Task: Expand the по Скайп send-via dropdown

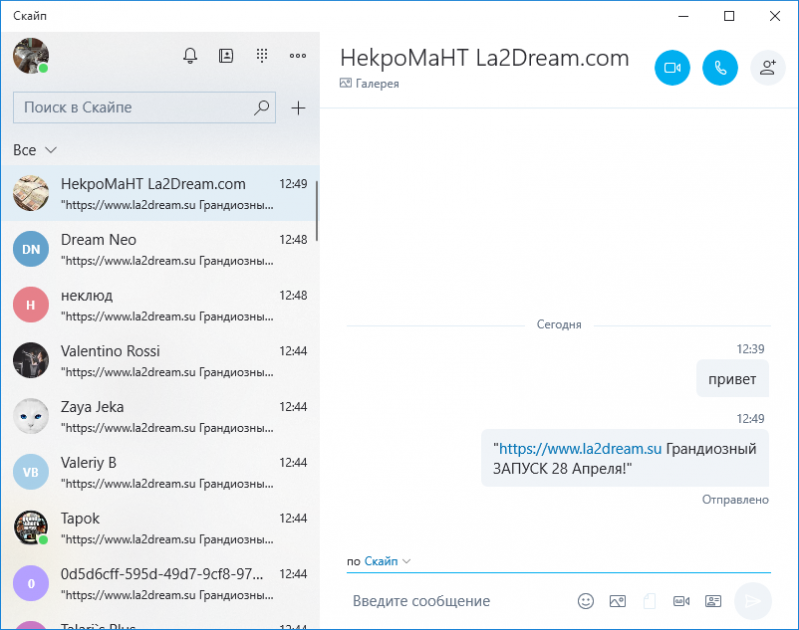Action: (x=387, y=561)
